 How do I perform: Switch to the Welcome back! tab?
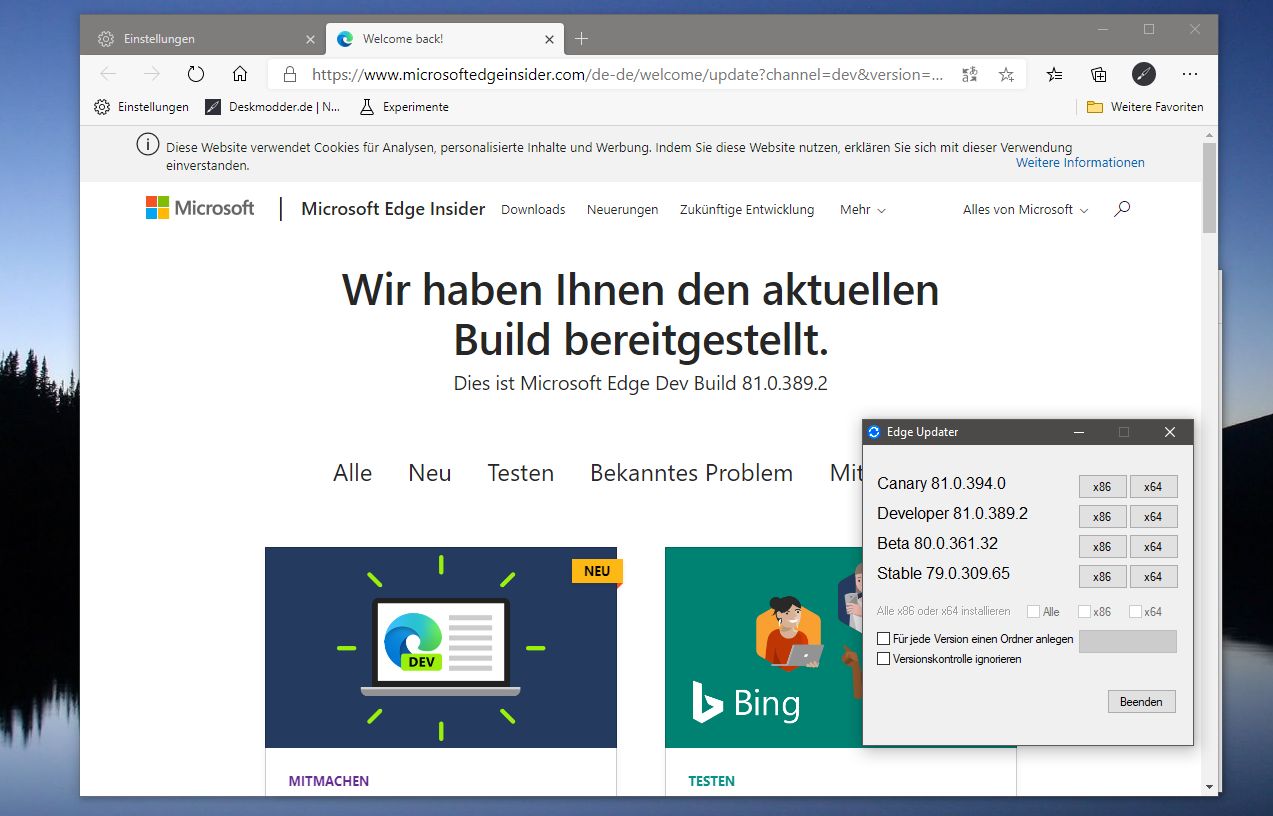443,39
